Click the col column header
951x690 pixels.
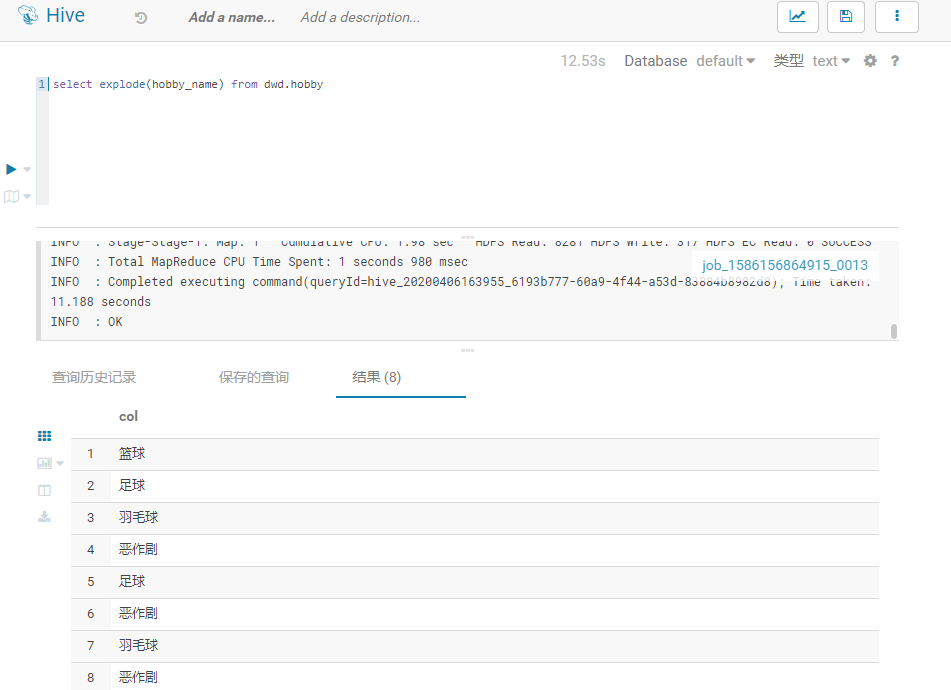(129, 417)
